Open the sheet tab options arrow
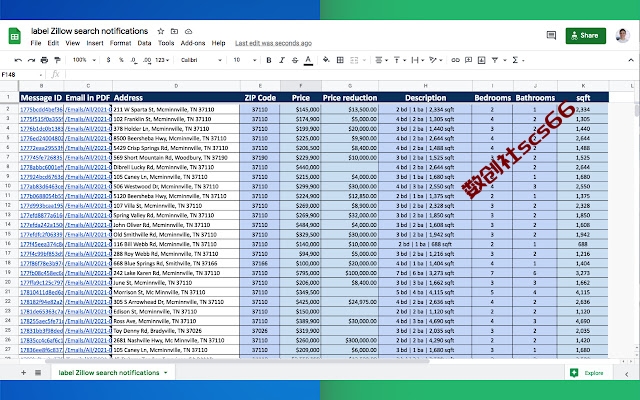Screen dimensions: 640x400 pos(165,373)
